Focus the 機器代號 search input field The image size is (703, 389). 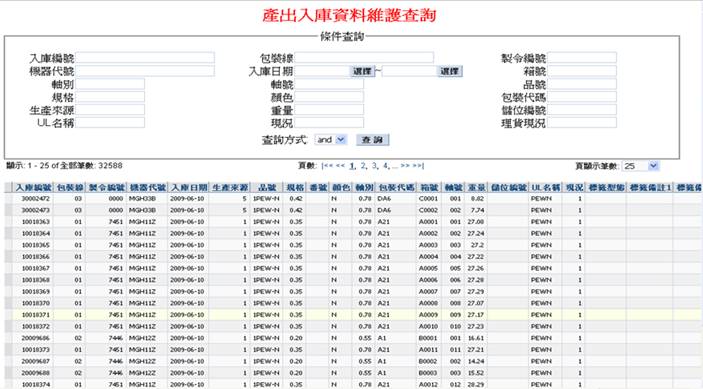click(145, 71)
